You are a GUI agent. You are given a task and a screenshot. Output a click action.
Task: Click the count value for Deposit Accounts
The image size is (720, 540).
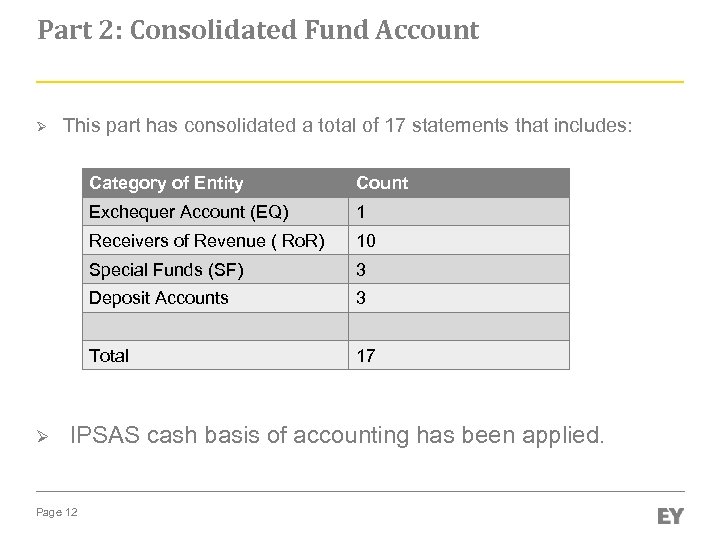pyautogui.click(x=458, y=298)
